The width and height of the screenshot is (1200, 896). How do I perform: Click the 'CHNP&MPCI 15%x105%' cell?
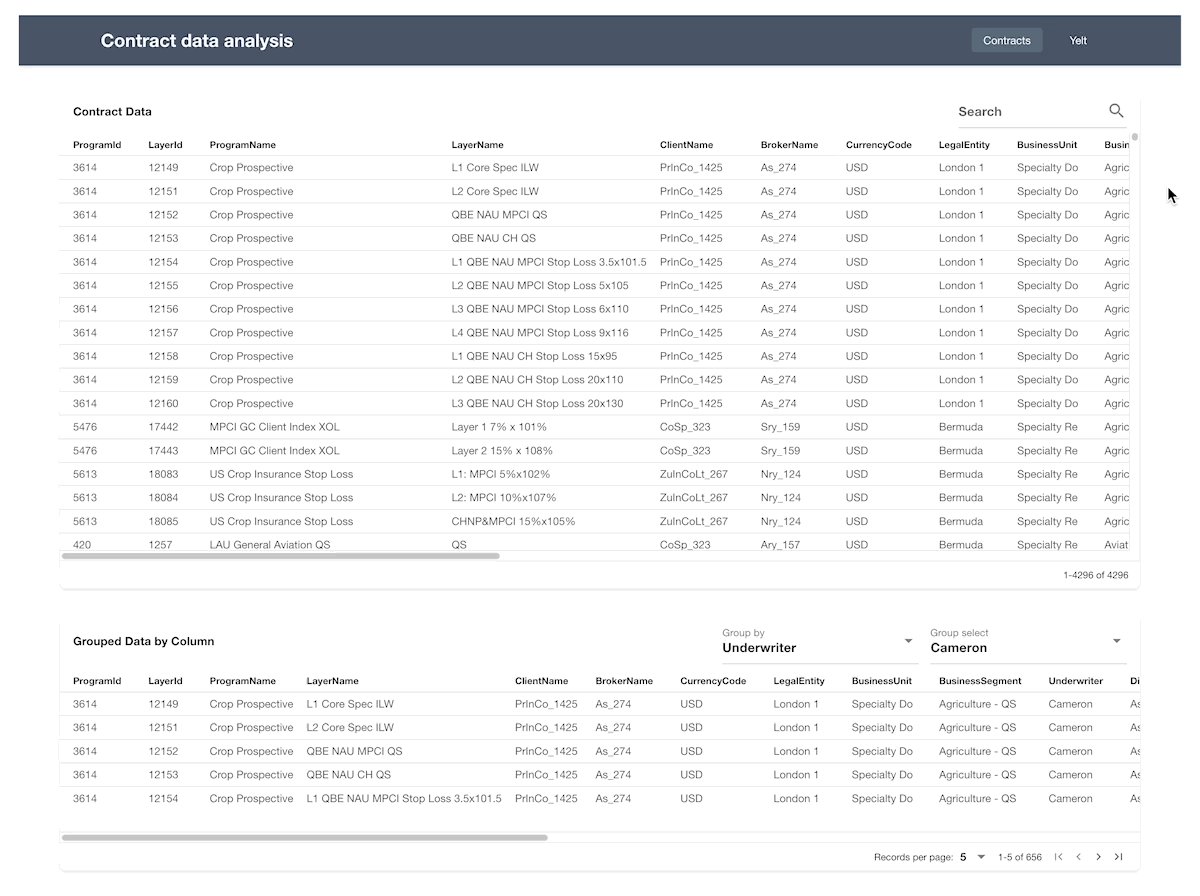[x=513, y=522]
